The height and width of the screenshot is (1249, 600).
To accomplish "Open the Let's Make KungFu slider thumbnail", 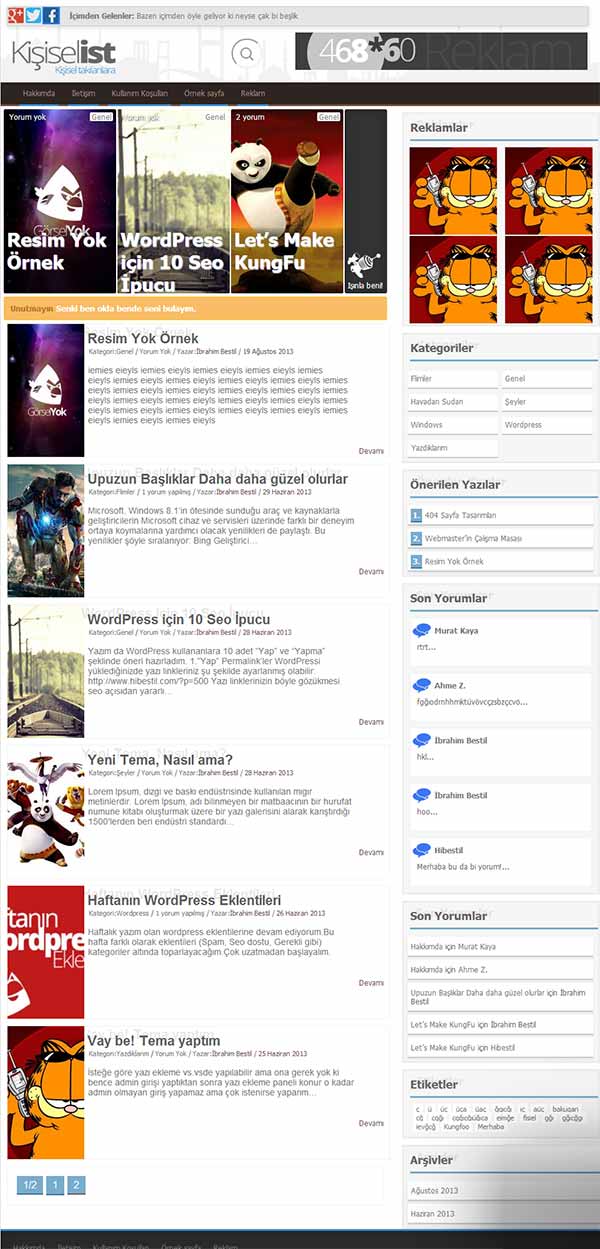I will click(287, 201).
